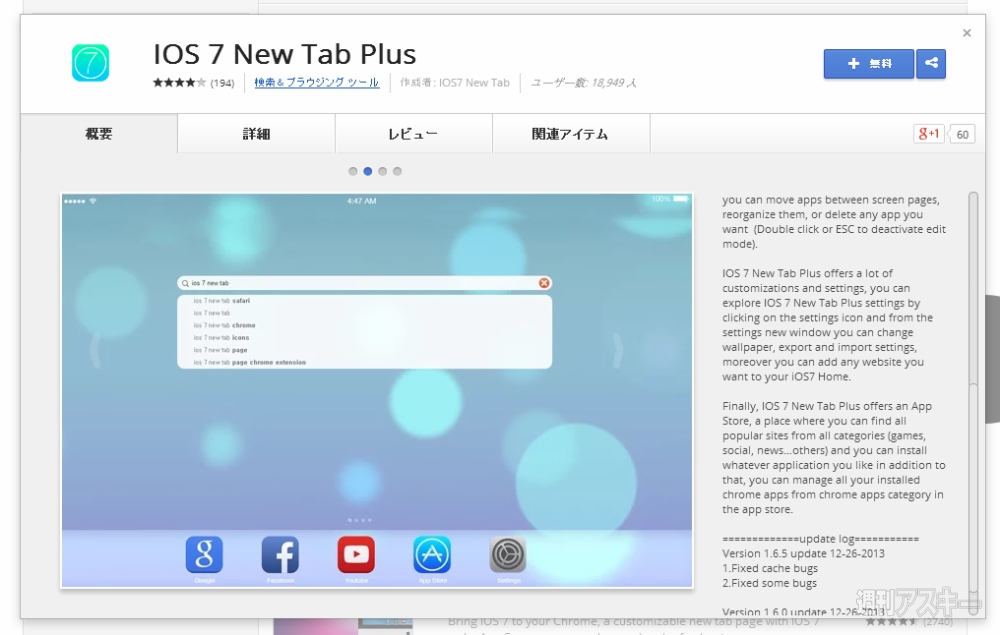This screenshot has height=635, width=1000.
Task: Click the search field showing 'ios 7 new tab'
Action: pos(364,283)
